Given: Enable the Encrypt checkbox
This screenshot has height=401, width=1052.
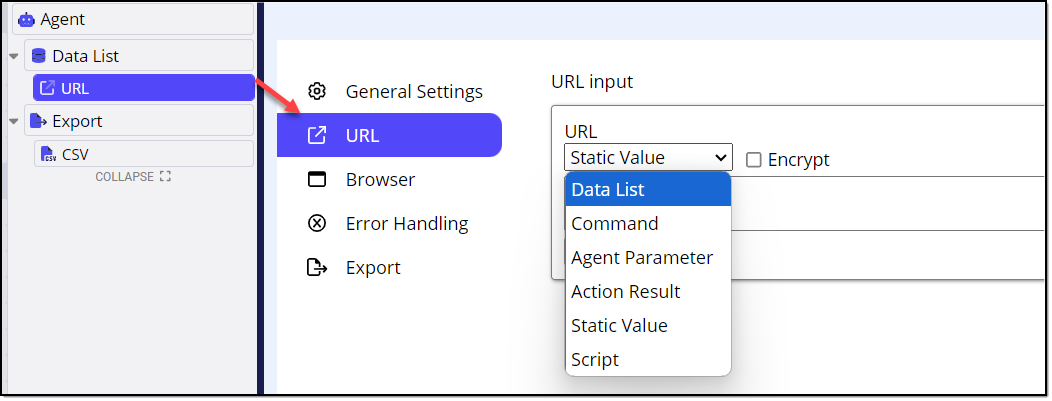Looking at the screenshot, I should click(754, 160).
